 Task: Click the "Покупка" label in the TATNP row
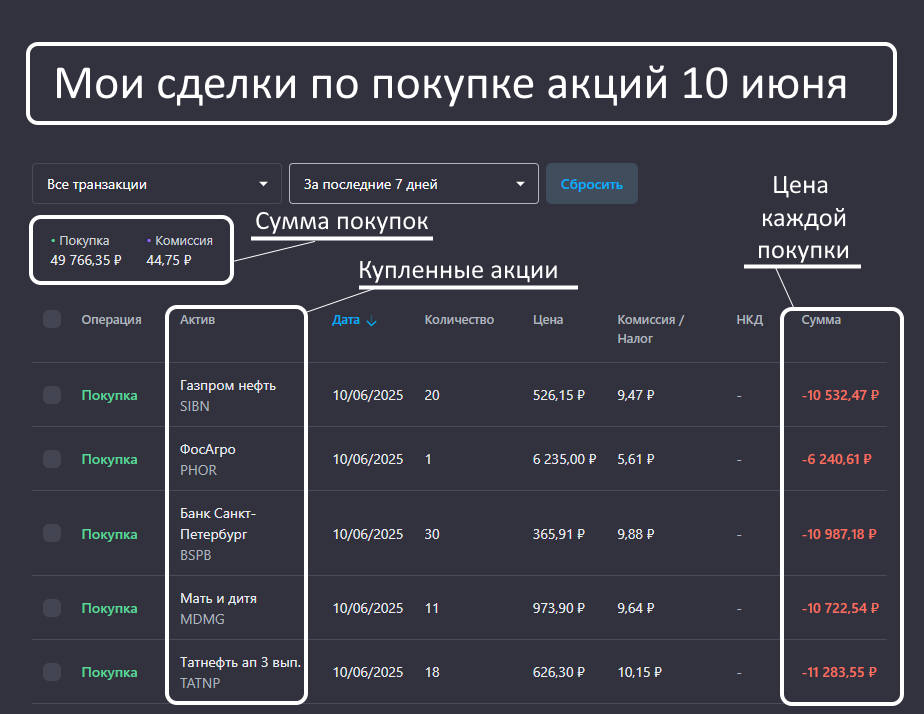110,673
